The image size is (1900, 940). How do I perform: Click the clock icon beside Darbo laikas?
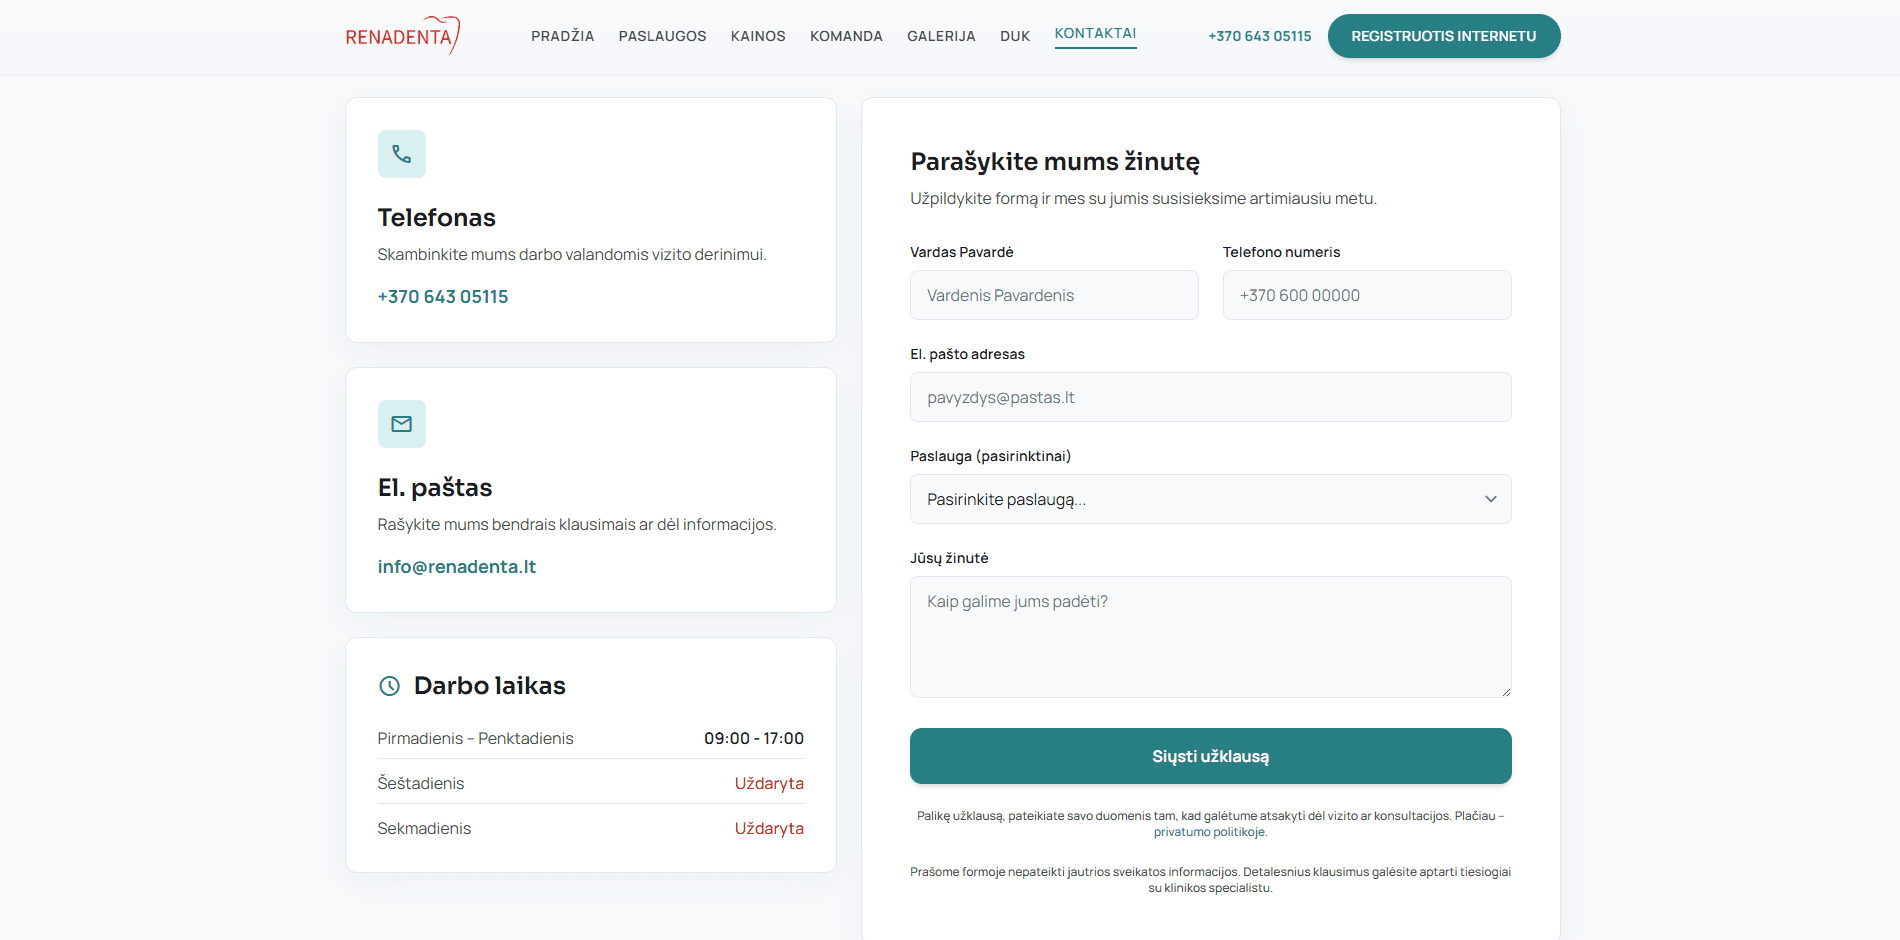coord(390,686)
